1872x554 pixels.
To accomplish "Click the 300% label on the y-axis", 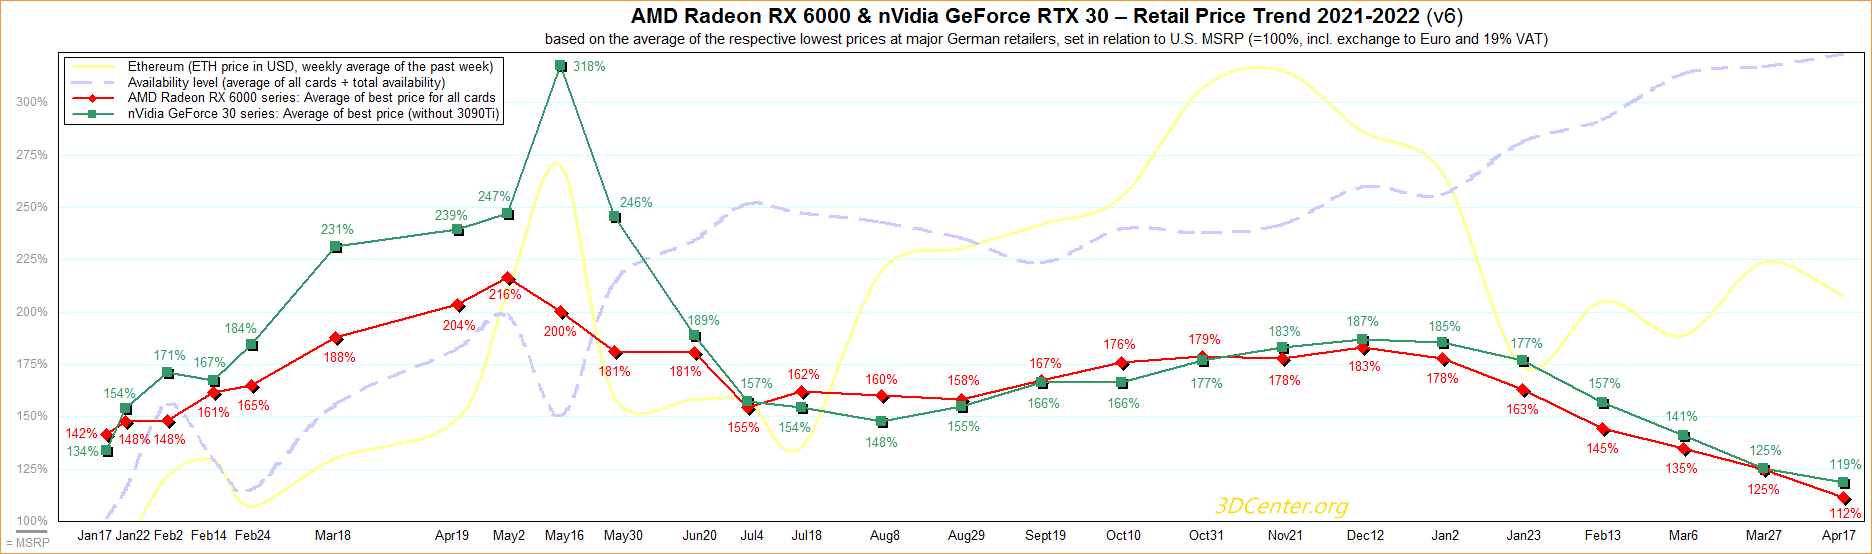I will click(31, 102).
